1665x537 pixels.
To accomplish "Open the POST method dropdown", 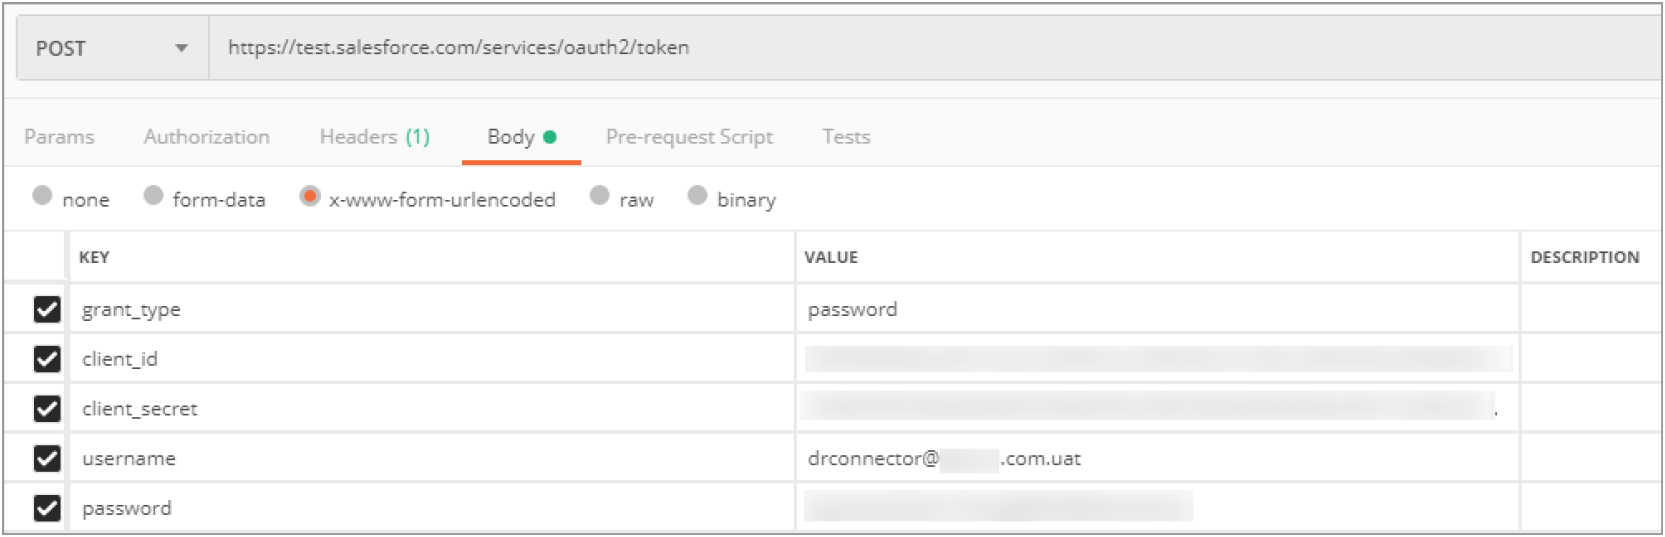I will 112,48.
